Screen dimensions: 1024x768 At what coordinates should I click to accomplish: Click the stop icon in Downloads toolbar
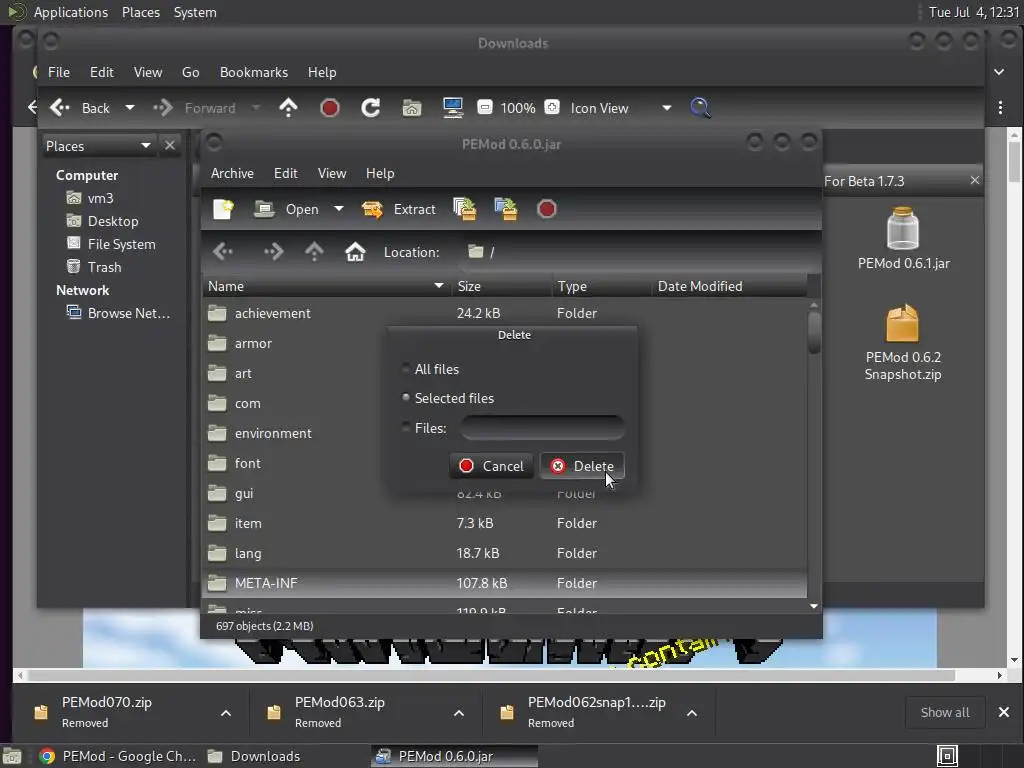pyautogui.click(x=330, y=108)
